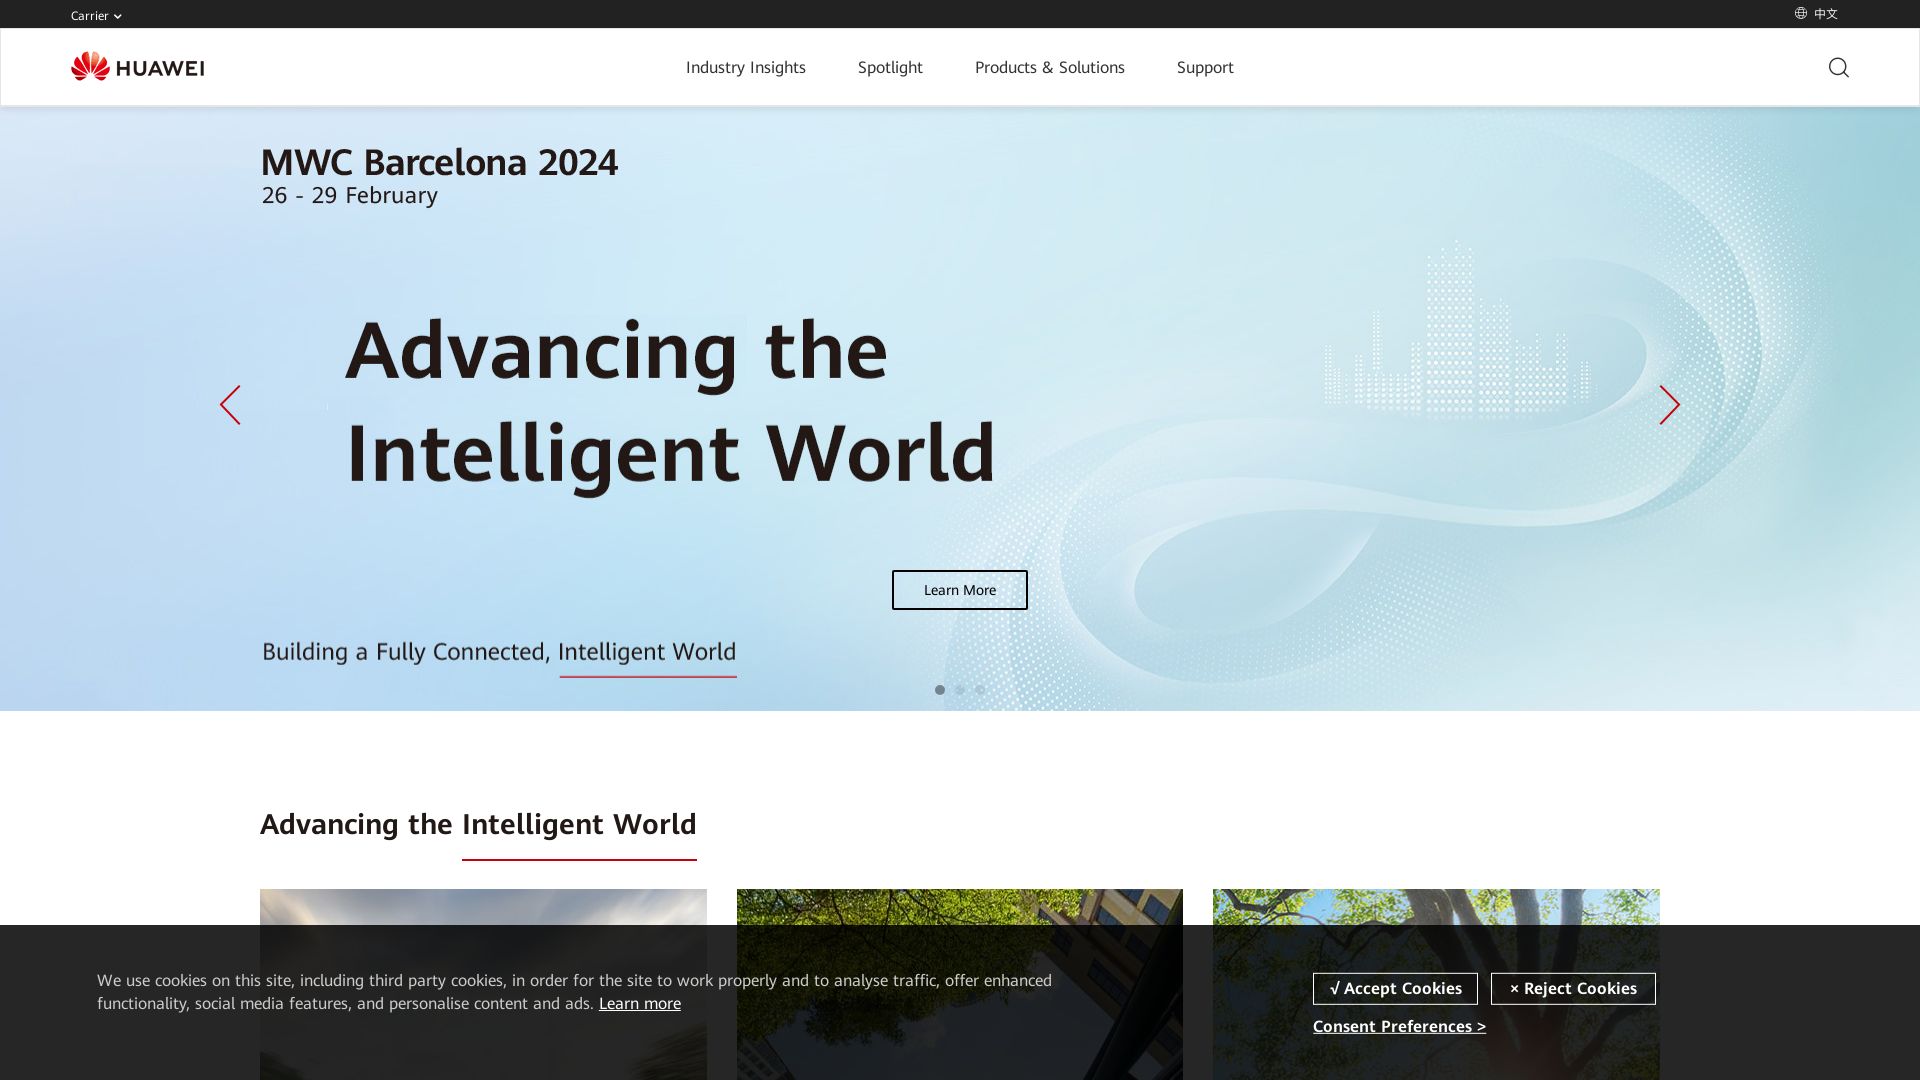This screenshot has width=1920, height=1080.
Task: Click the globe language icon
Action: (x=1800, y=14)
